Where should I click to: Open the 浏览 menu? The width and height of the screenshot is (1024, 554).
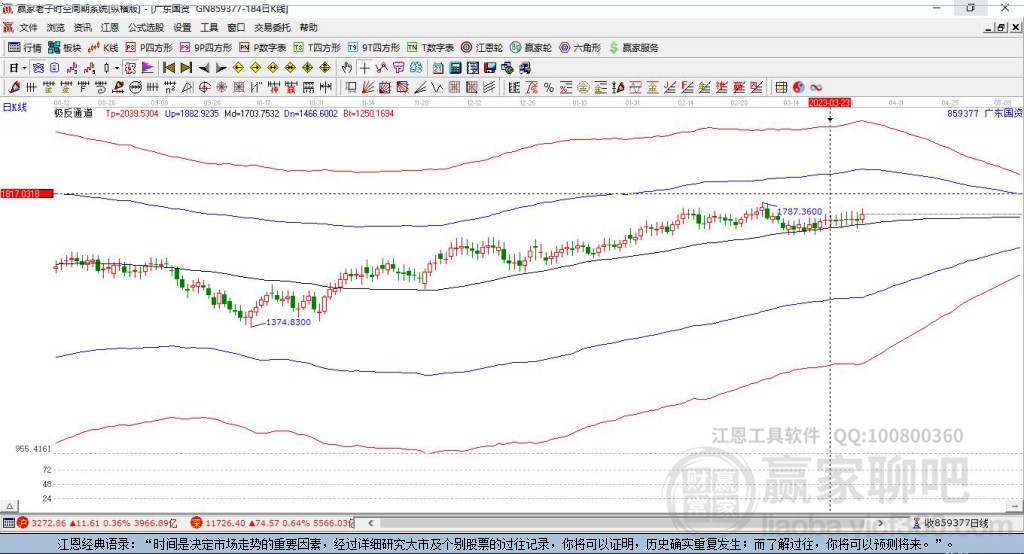[56, 27]
